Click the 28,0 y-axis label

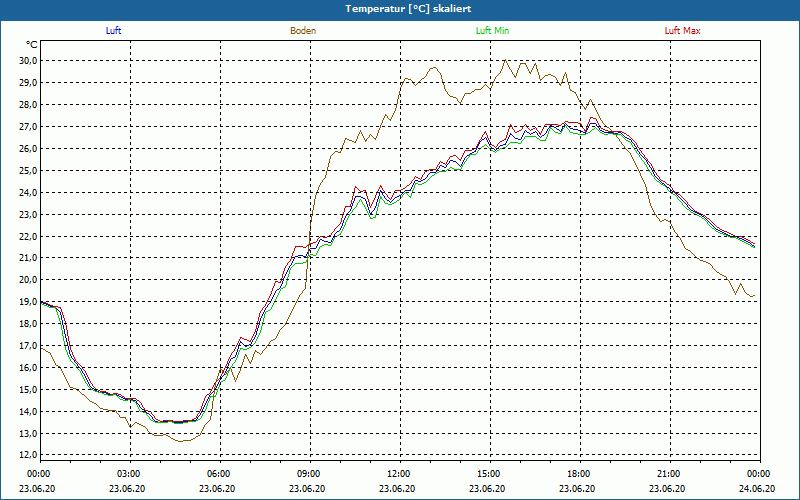pos(29,105)
